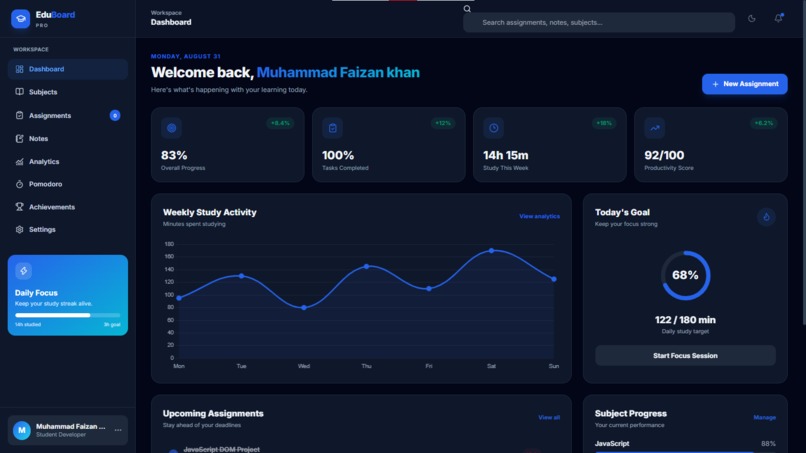
Task: Click the 14h 15m study time value
Action: (506, 155)
